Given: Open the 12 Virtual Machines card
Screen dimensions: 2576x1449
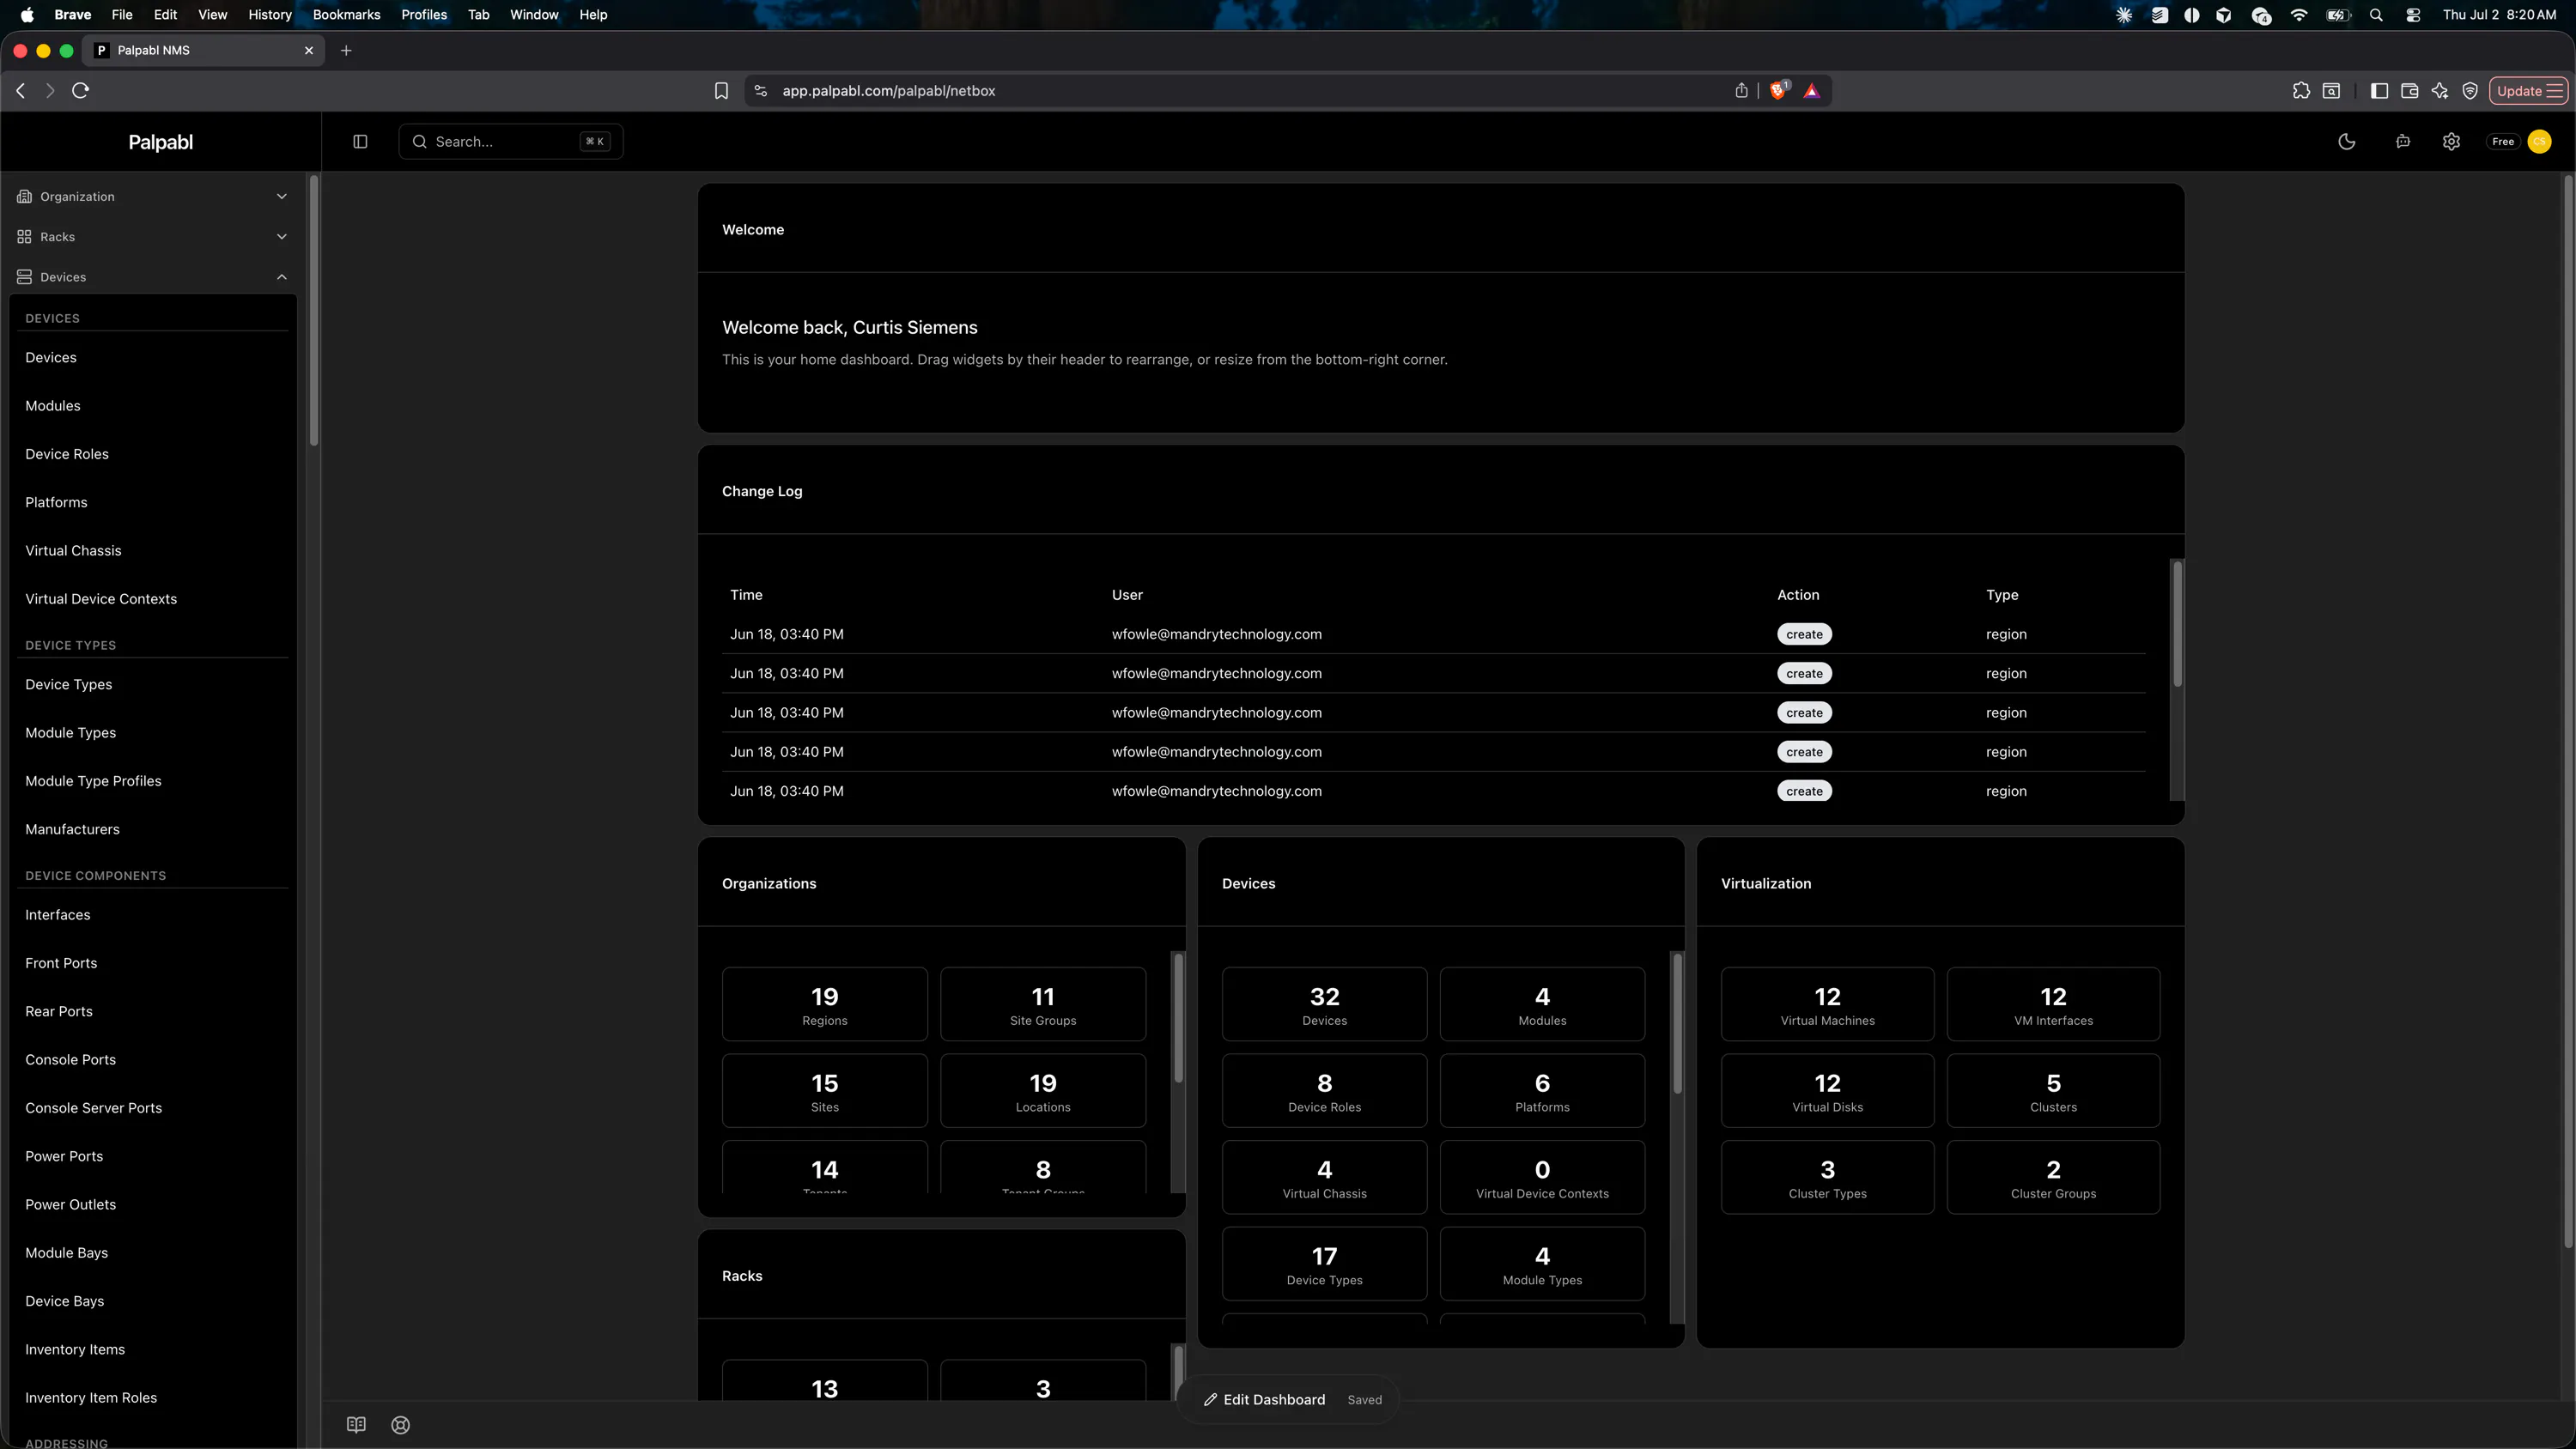Looking at the screenshot, I should 1827,1004.
